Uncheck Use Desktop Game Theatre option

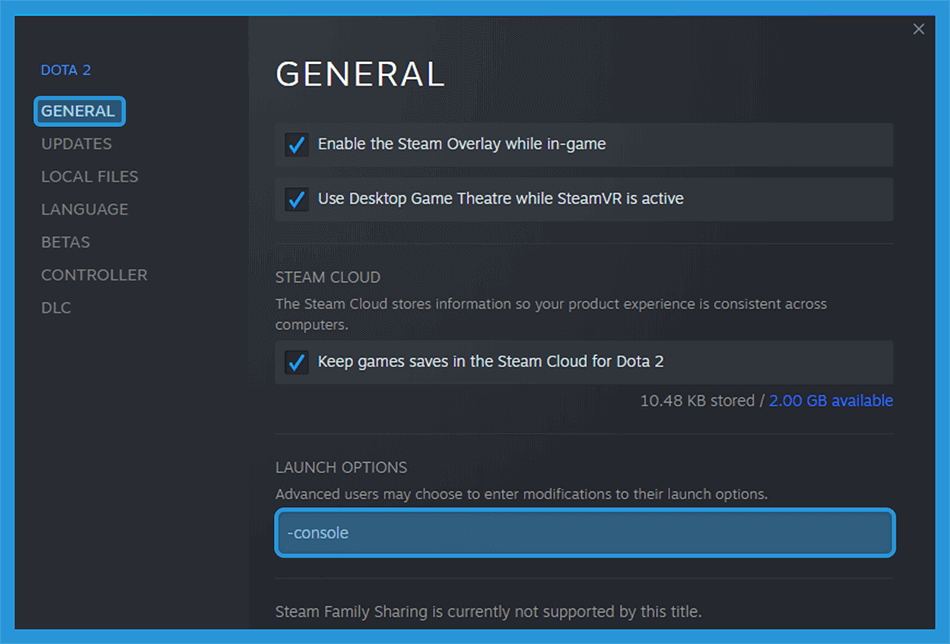(x=297, y=199)
